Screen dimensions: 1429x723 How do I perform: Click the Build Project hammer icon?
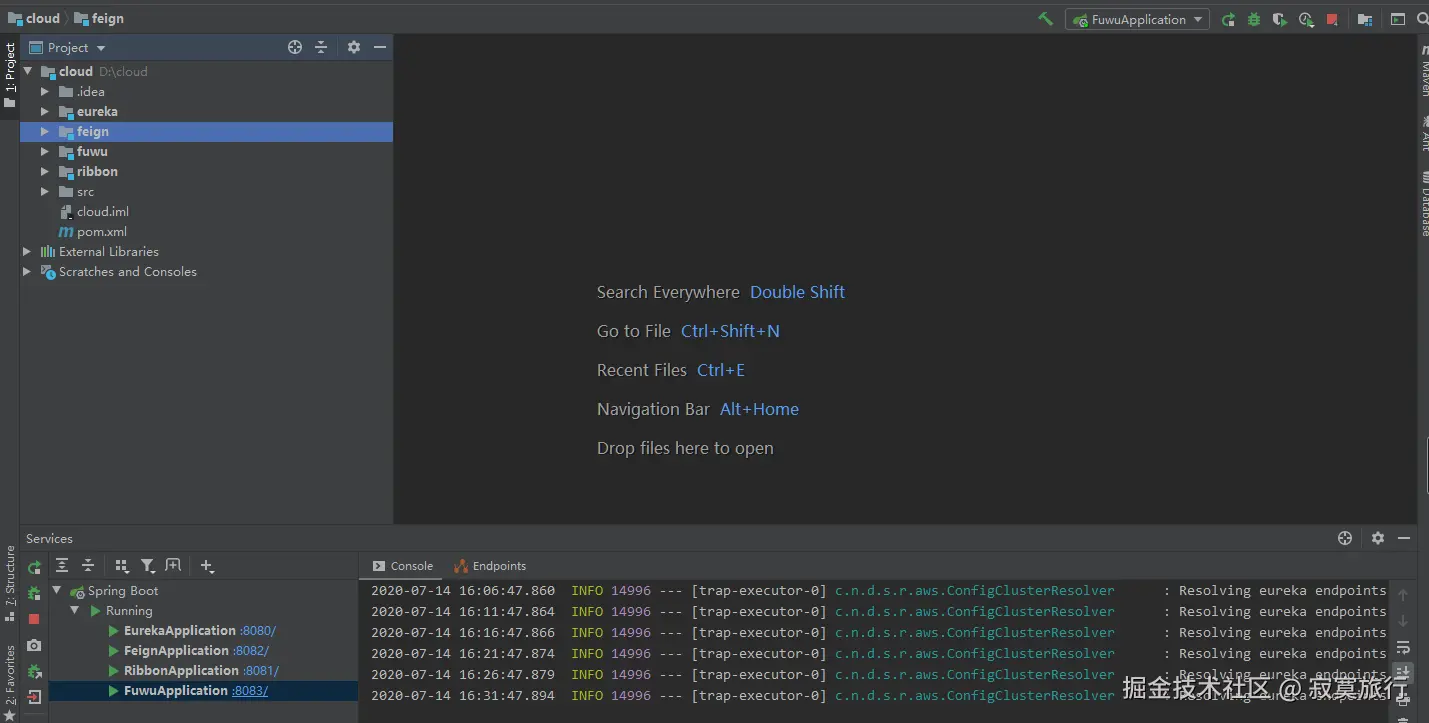pyautogui.click(x=1045, y=19)
